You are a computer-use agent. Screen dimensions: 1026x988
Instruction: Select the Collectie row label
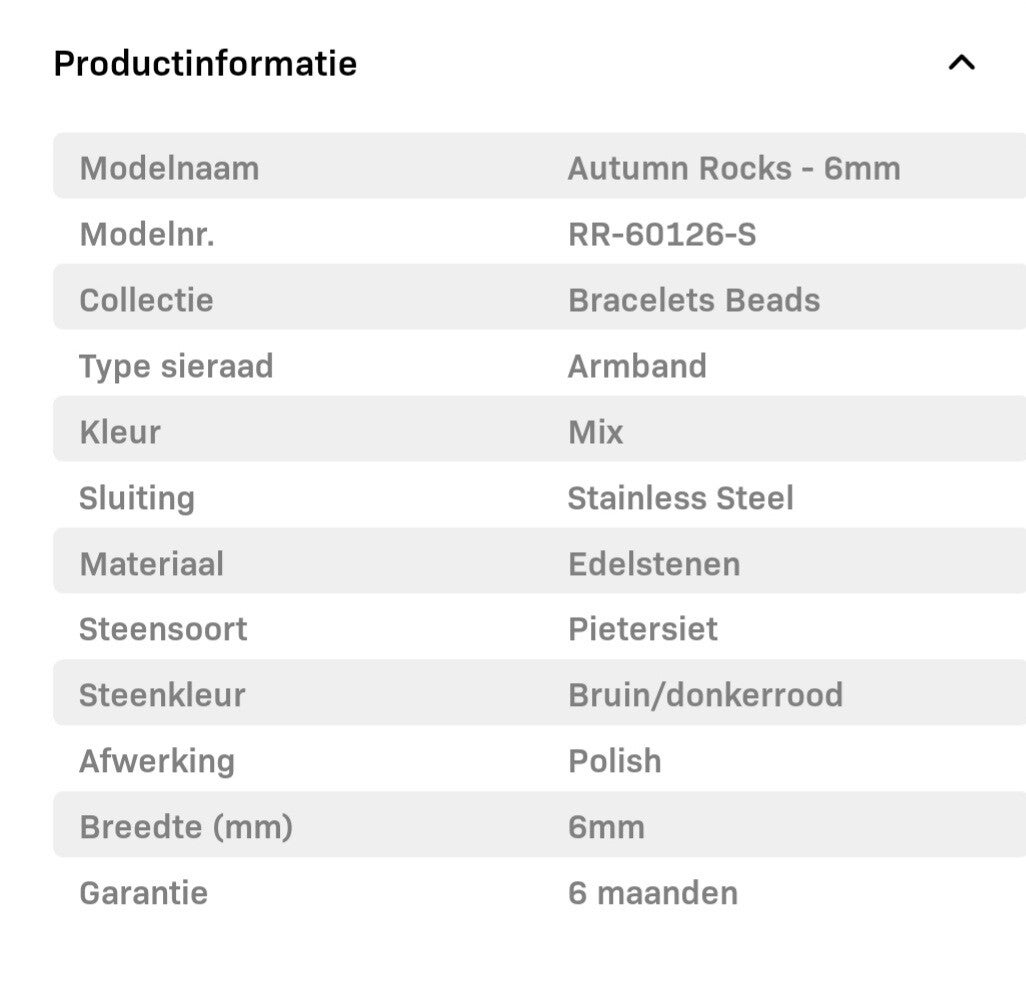point(146,300)
